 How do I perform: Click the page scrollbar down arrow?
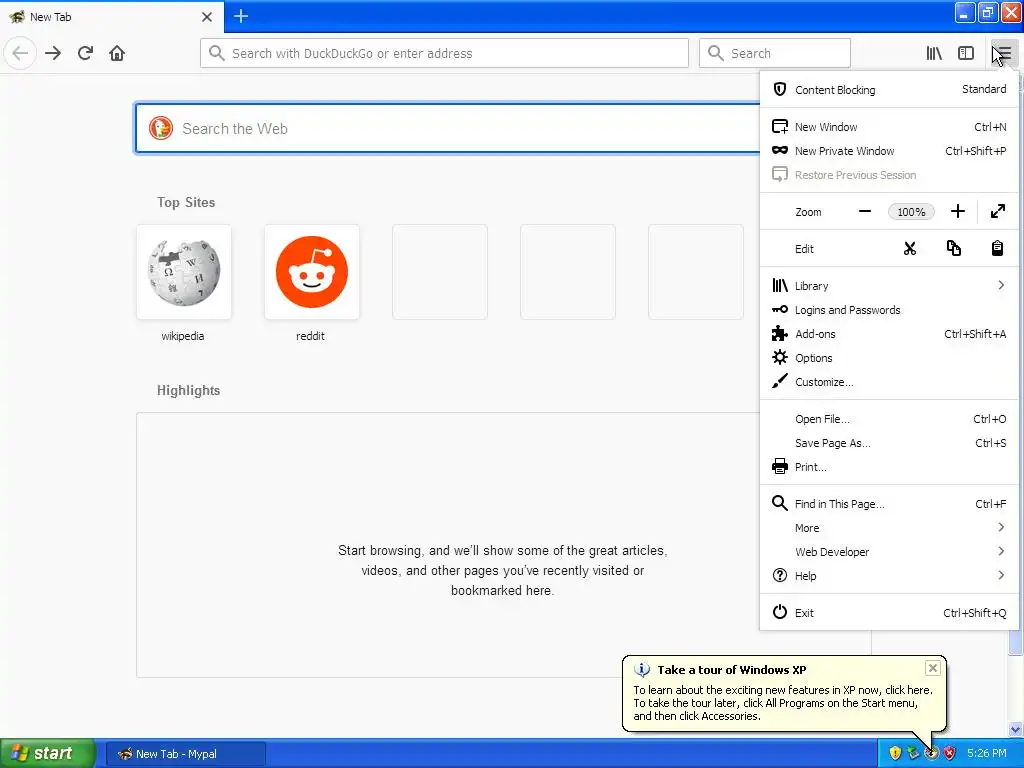(x=1016, y=729)
